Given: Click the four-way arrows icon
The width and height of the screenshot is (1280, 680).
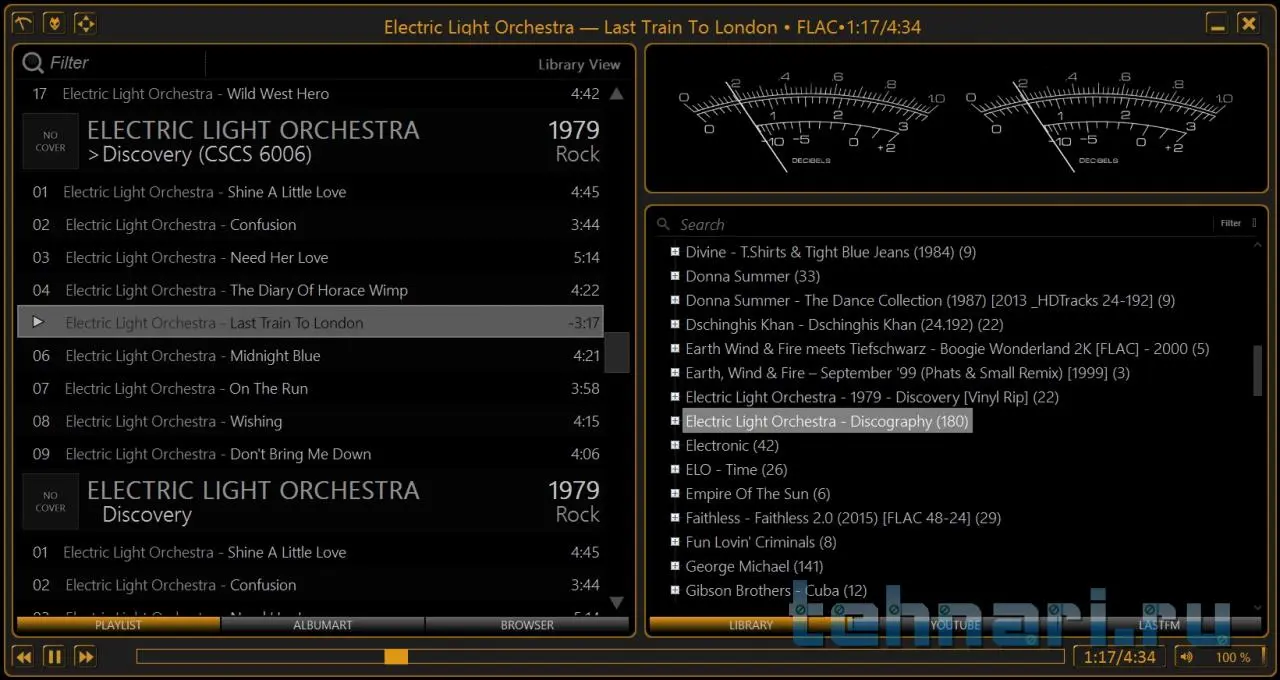Looking at the screenshot, I should (x=86, y=22).
